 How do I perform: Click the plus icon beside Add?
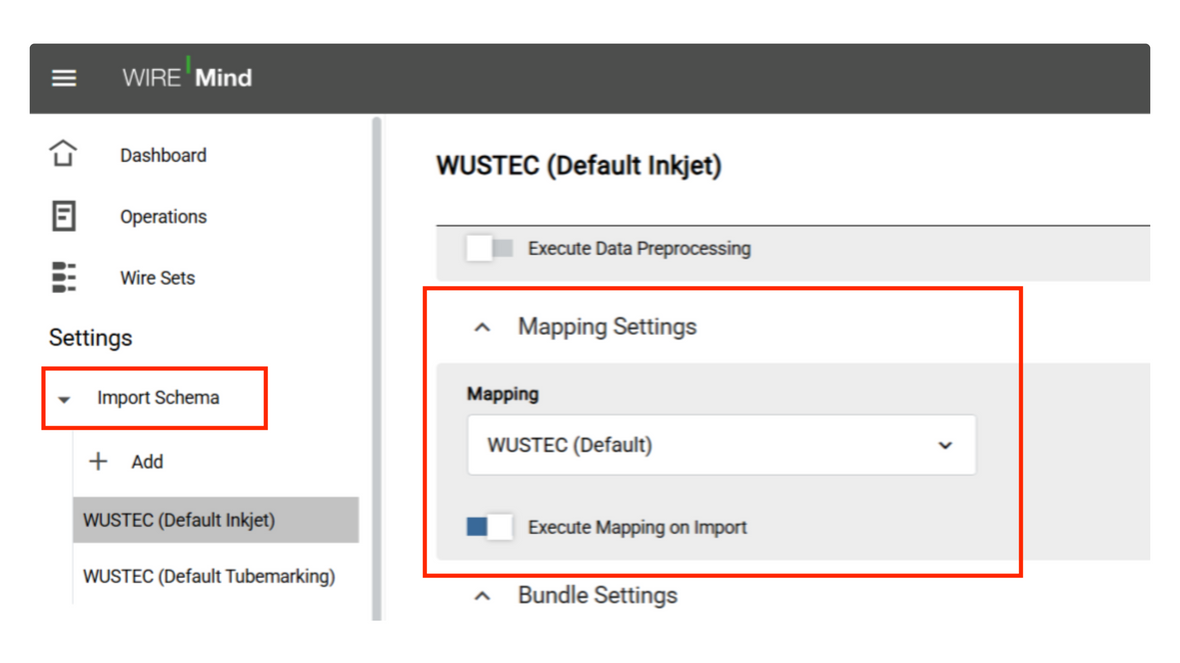99,461
